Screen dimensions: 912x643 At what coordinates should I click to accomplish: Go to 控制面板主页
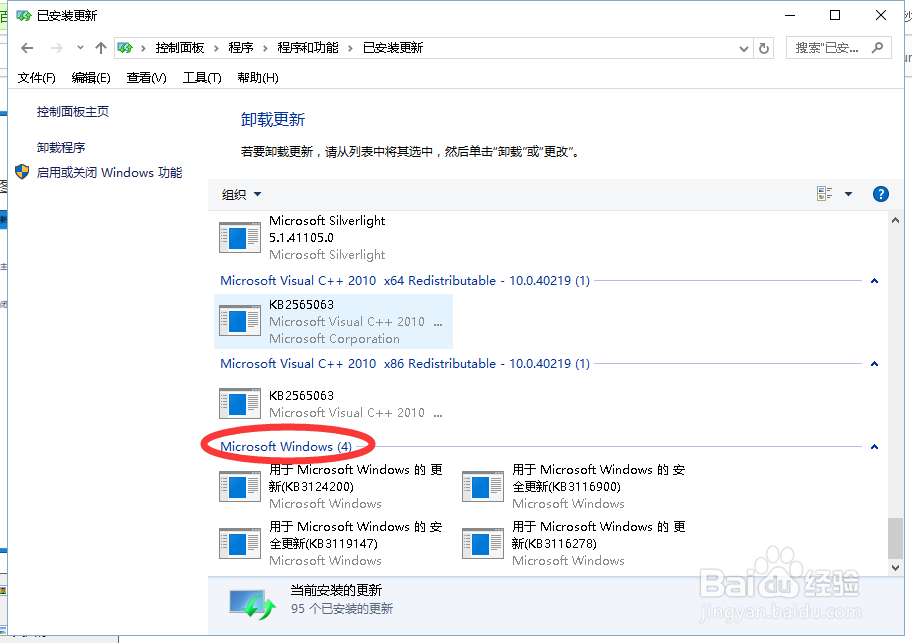73,112
